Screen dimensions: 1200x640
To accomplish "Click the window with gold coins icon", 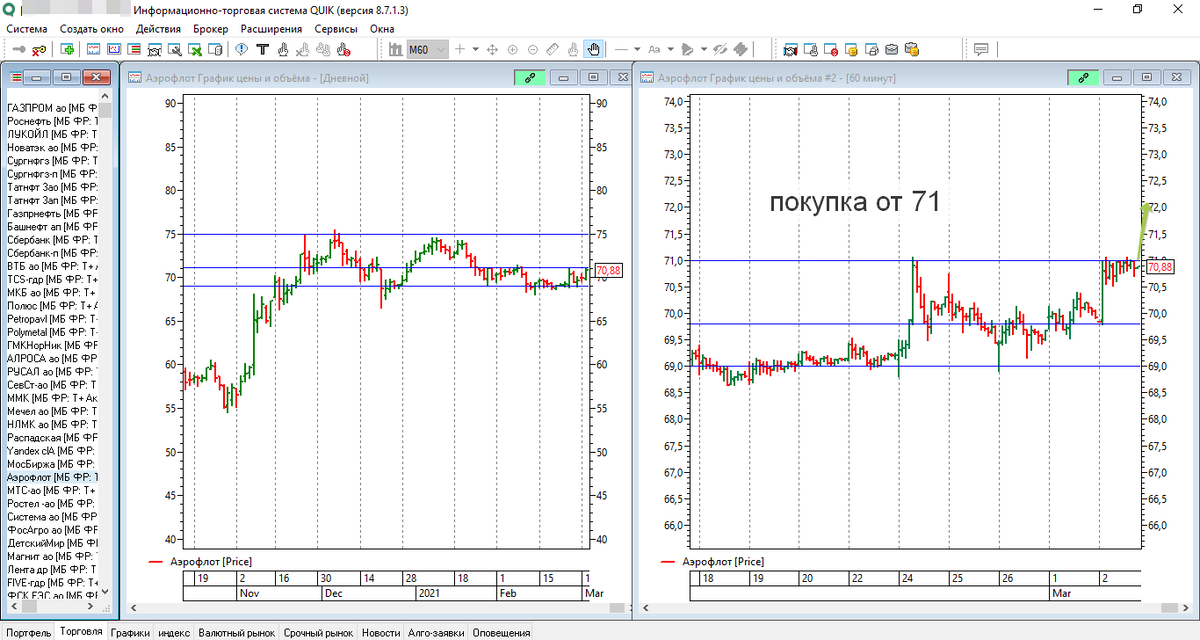I will [x=849, y=49].
